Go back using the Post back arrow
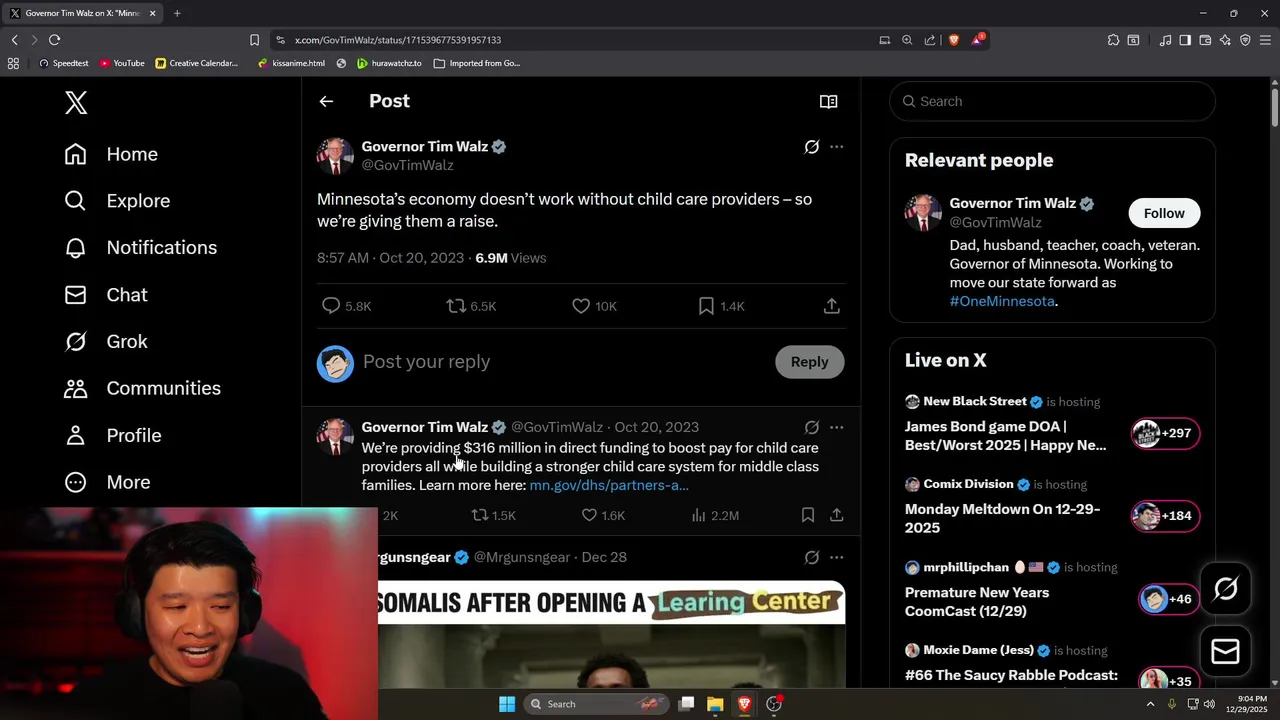Screen dimensions: 1280x720 click(x=326, y=101)
